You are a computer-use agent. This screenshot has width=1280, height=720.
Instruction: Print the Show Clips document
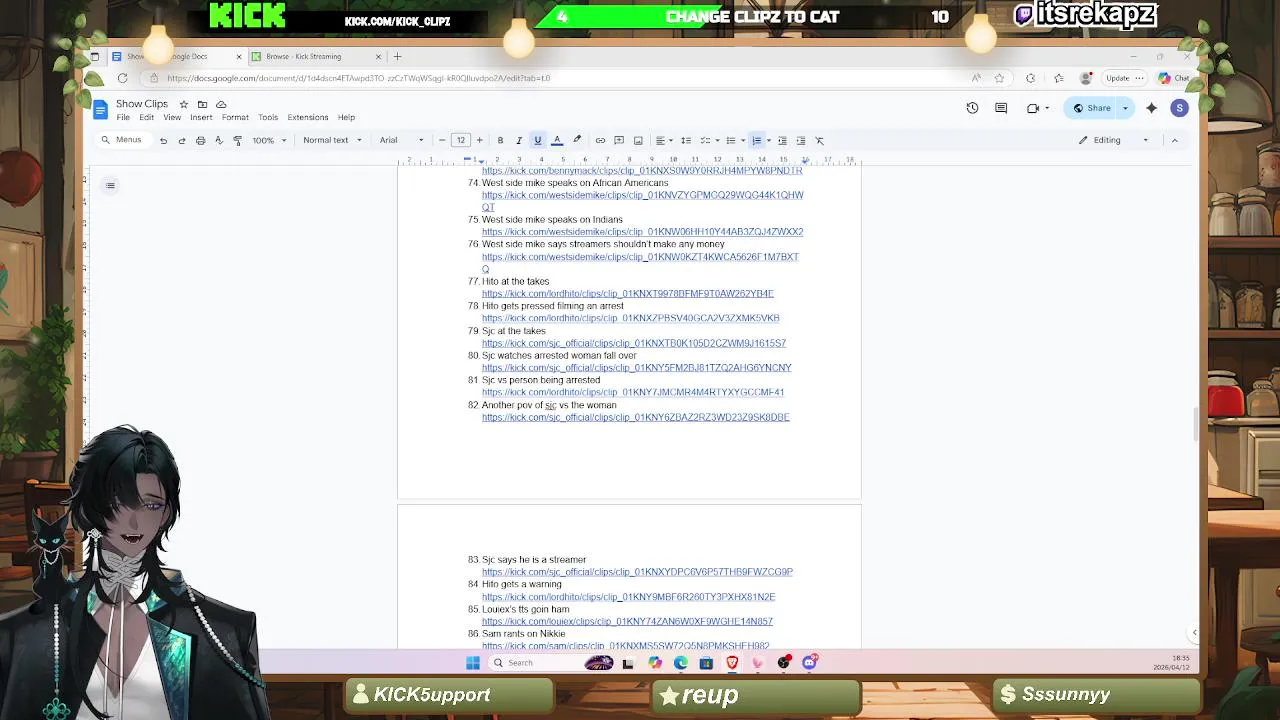click(x=200, y=140)
